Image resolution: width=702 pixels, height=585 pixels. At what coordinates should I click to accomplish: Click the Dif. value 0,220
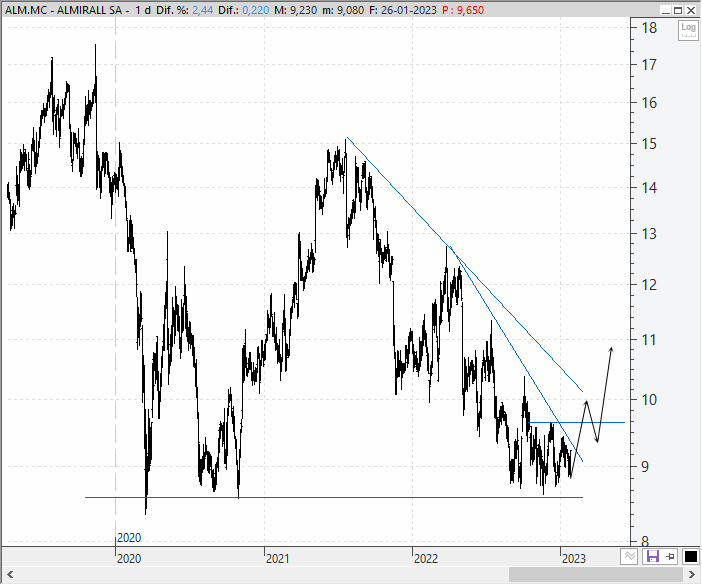click(x=256, y=10)
